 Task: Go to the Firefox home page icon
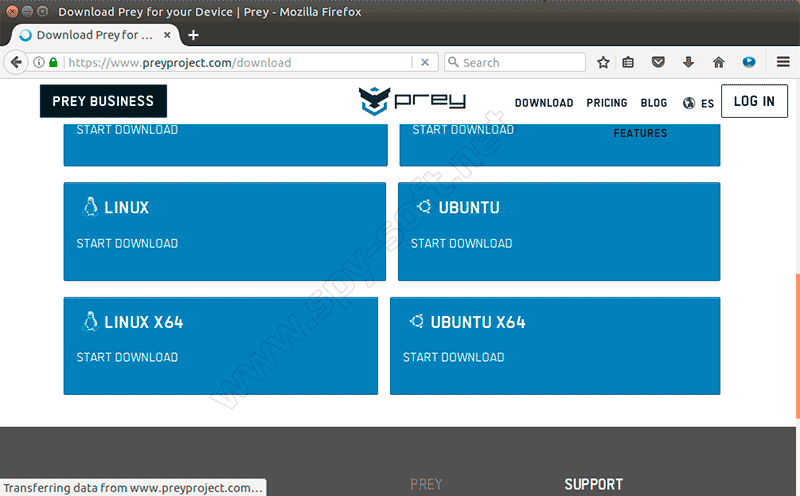(718, 62)
